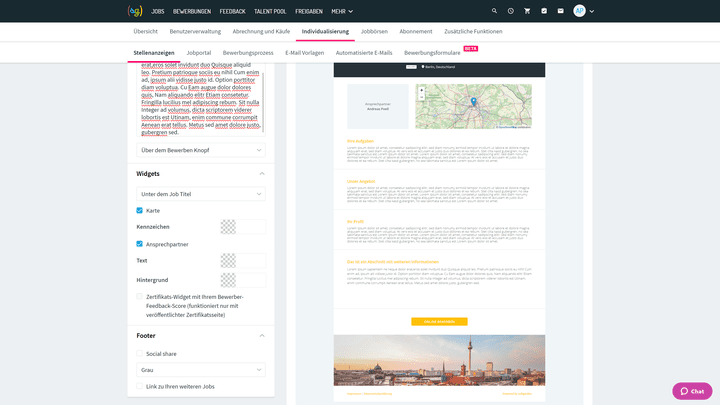Click the Ansprechpartner card in preview
The image size is (720, 405).
(x=377, y=106)
